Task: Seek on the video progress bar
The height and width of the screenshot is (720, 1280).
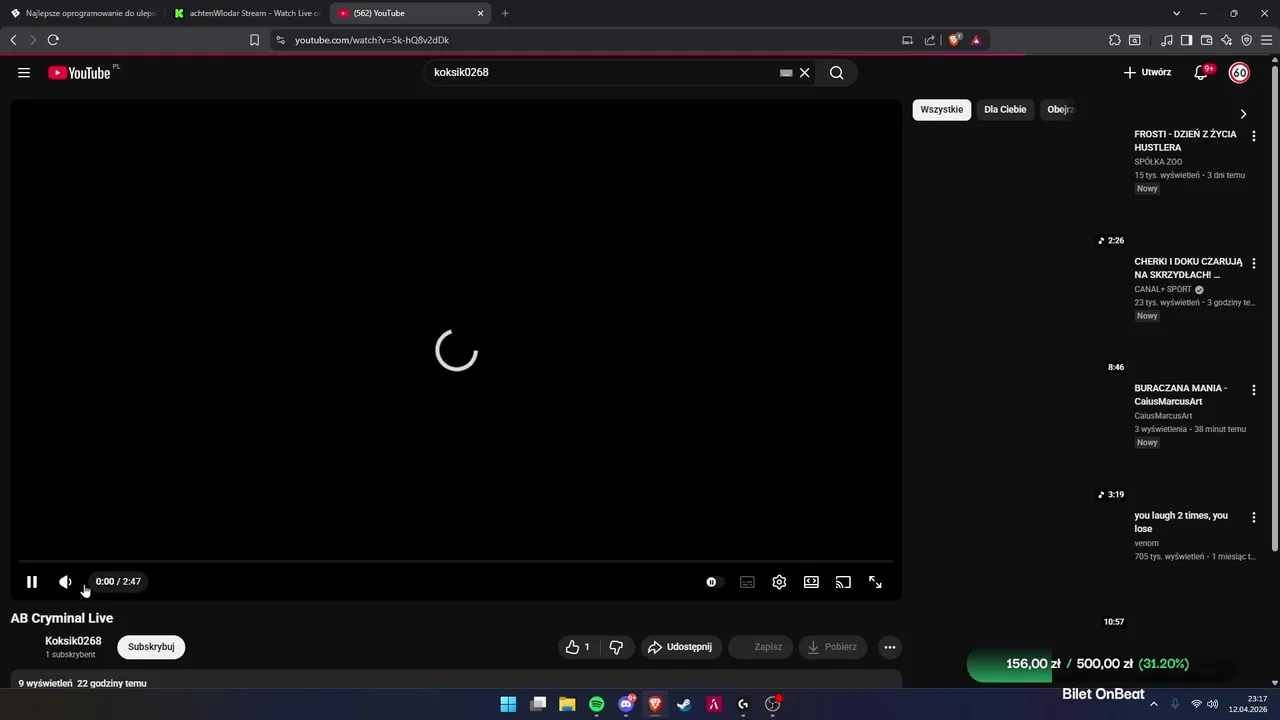Action: pyautogui.click(x=456, y=562)
